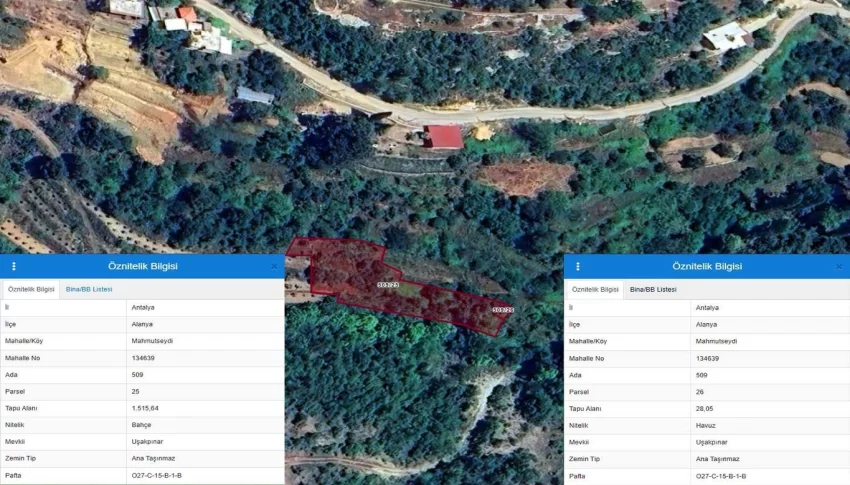Click the Parsel value 25 row
The height and width of the screenshot is (485, 850).
point(142,391)
